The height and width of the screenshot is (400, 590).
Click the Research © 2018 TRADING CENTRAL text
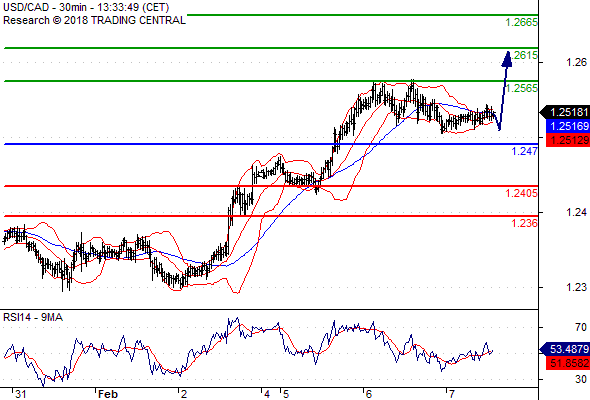tap(94, 20)
